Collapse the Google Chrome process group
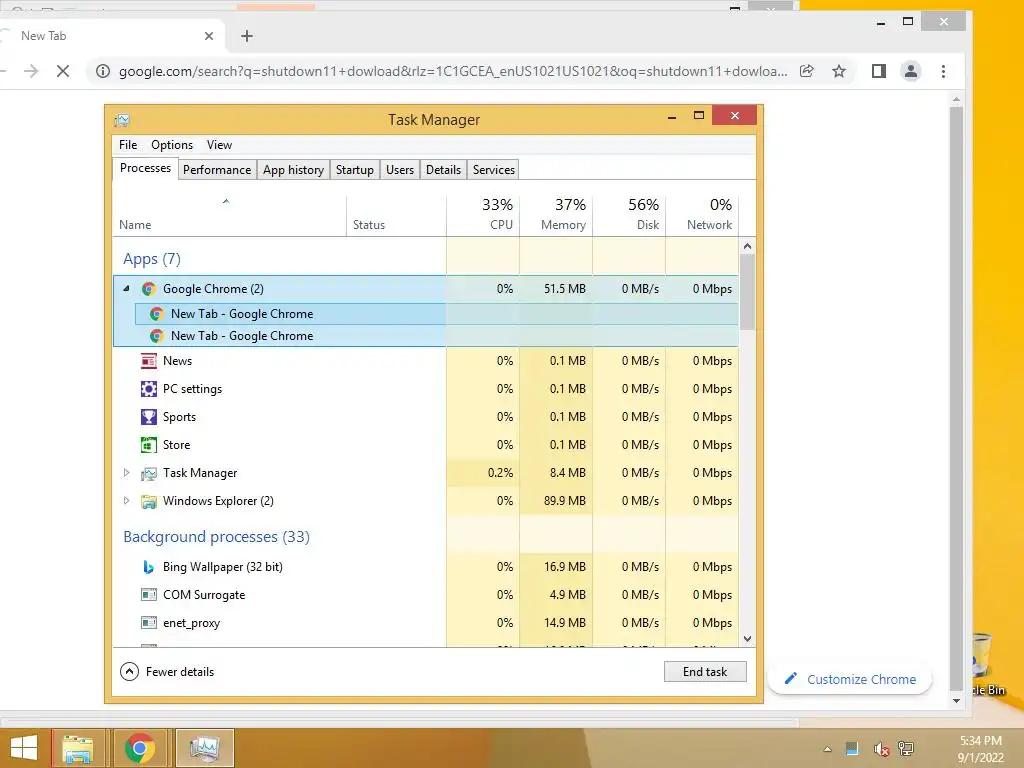This screenshot has width=1024, height=768. (x=127, y=289)
